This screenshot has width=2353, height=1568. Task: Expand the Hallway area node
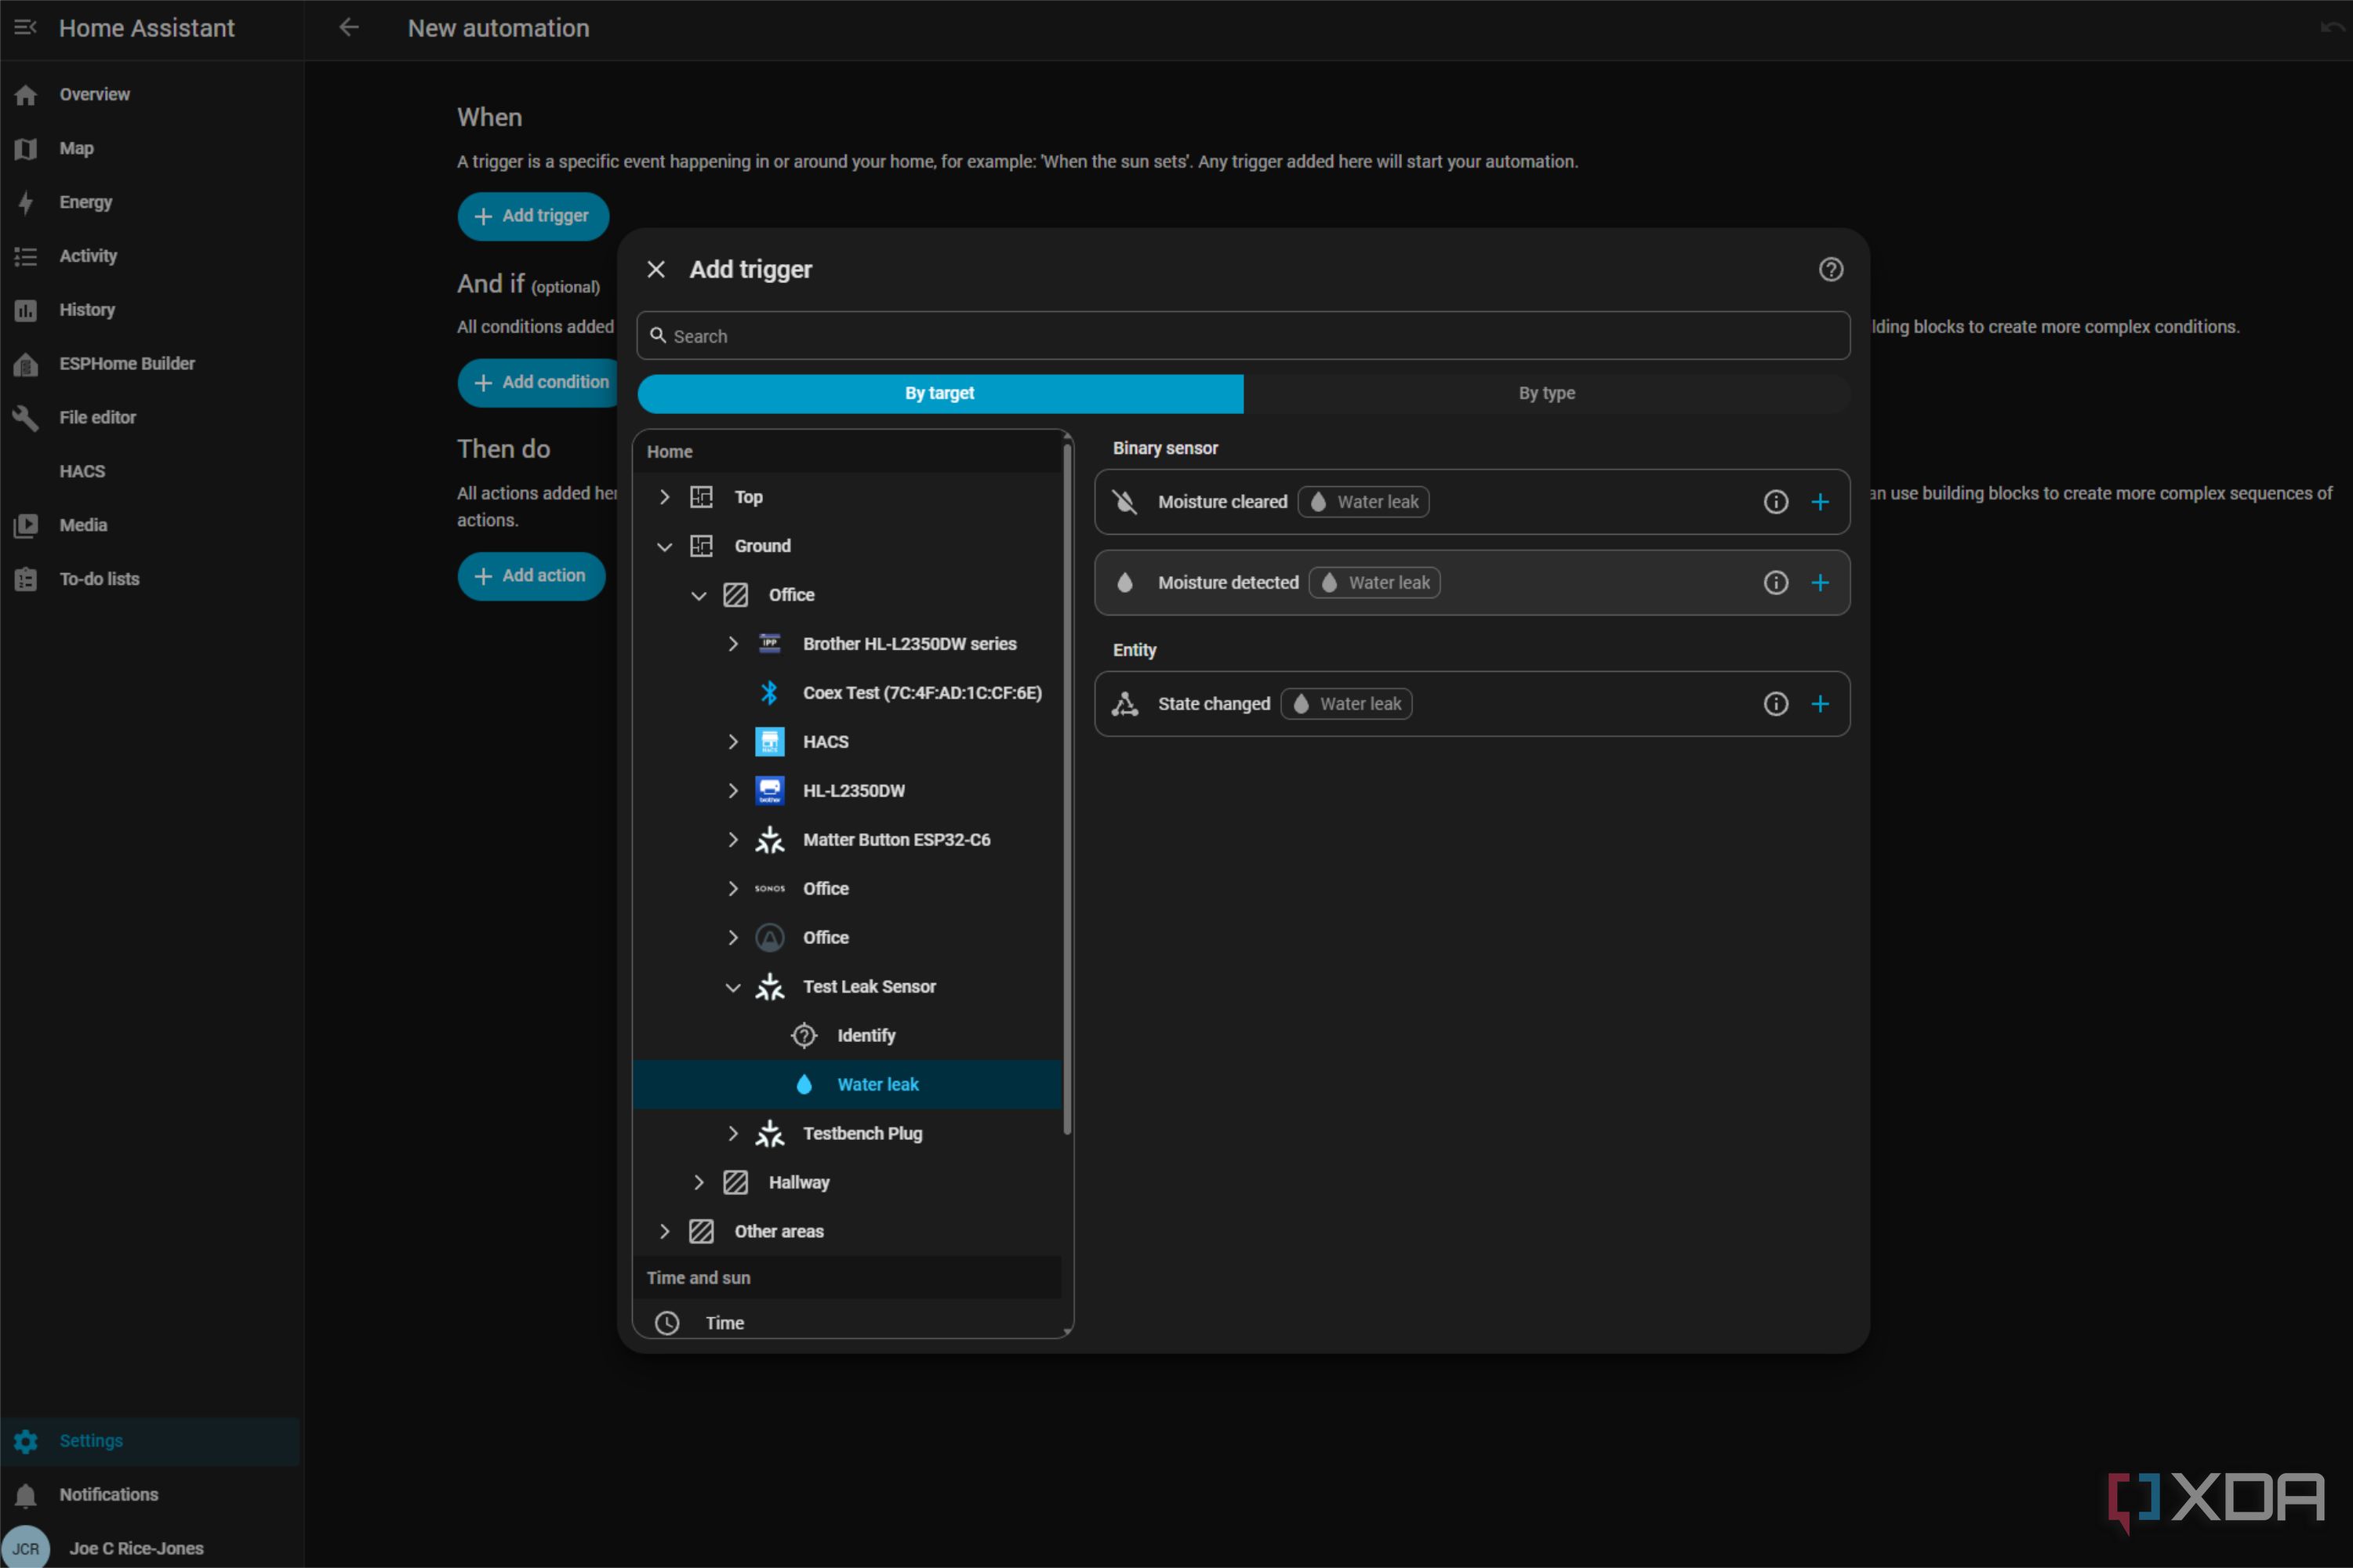tap(698, 1183)
